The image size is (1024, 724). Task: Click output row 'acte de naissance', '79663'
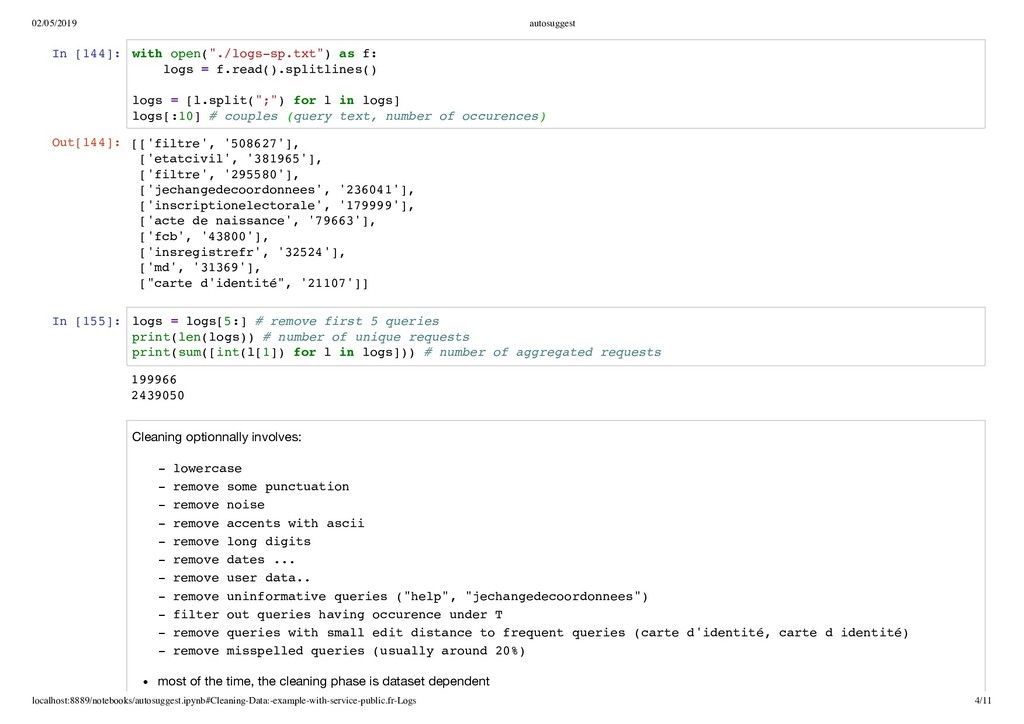coord(257,221)
